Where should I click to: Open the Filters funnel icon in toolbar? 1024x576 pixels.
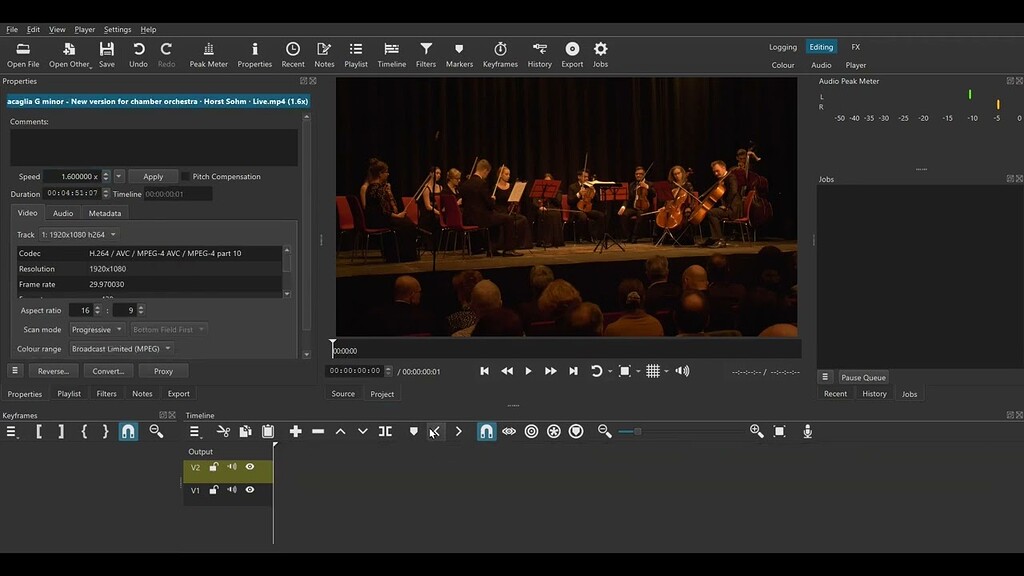[426, 54]
